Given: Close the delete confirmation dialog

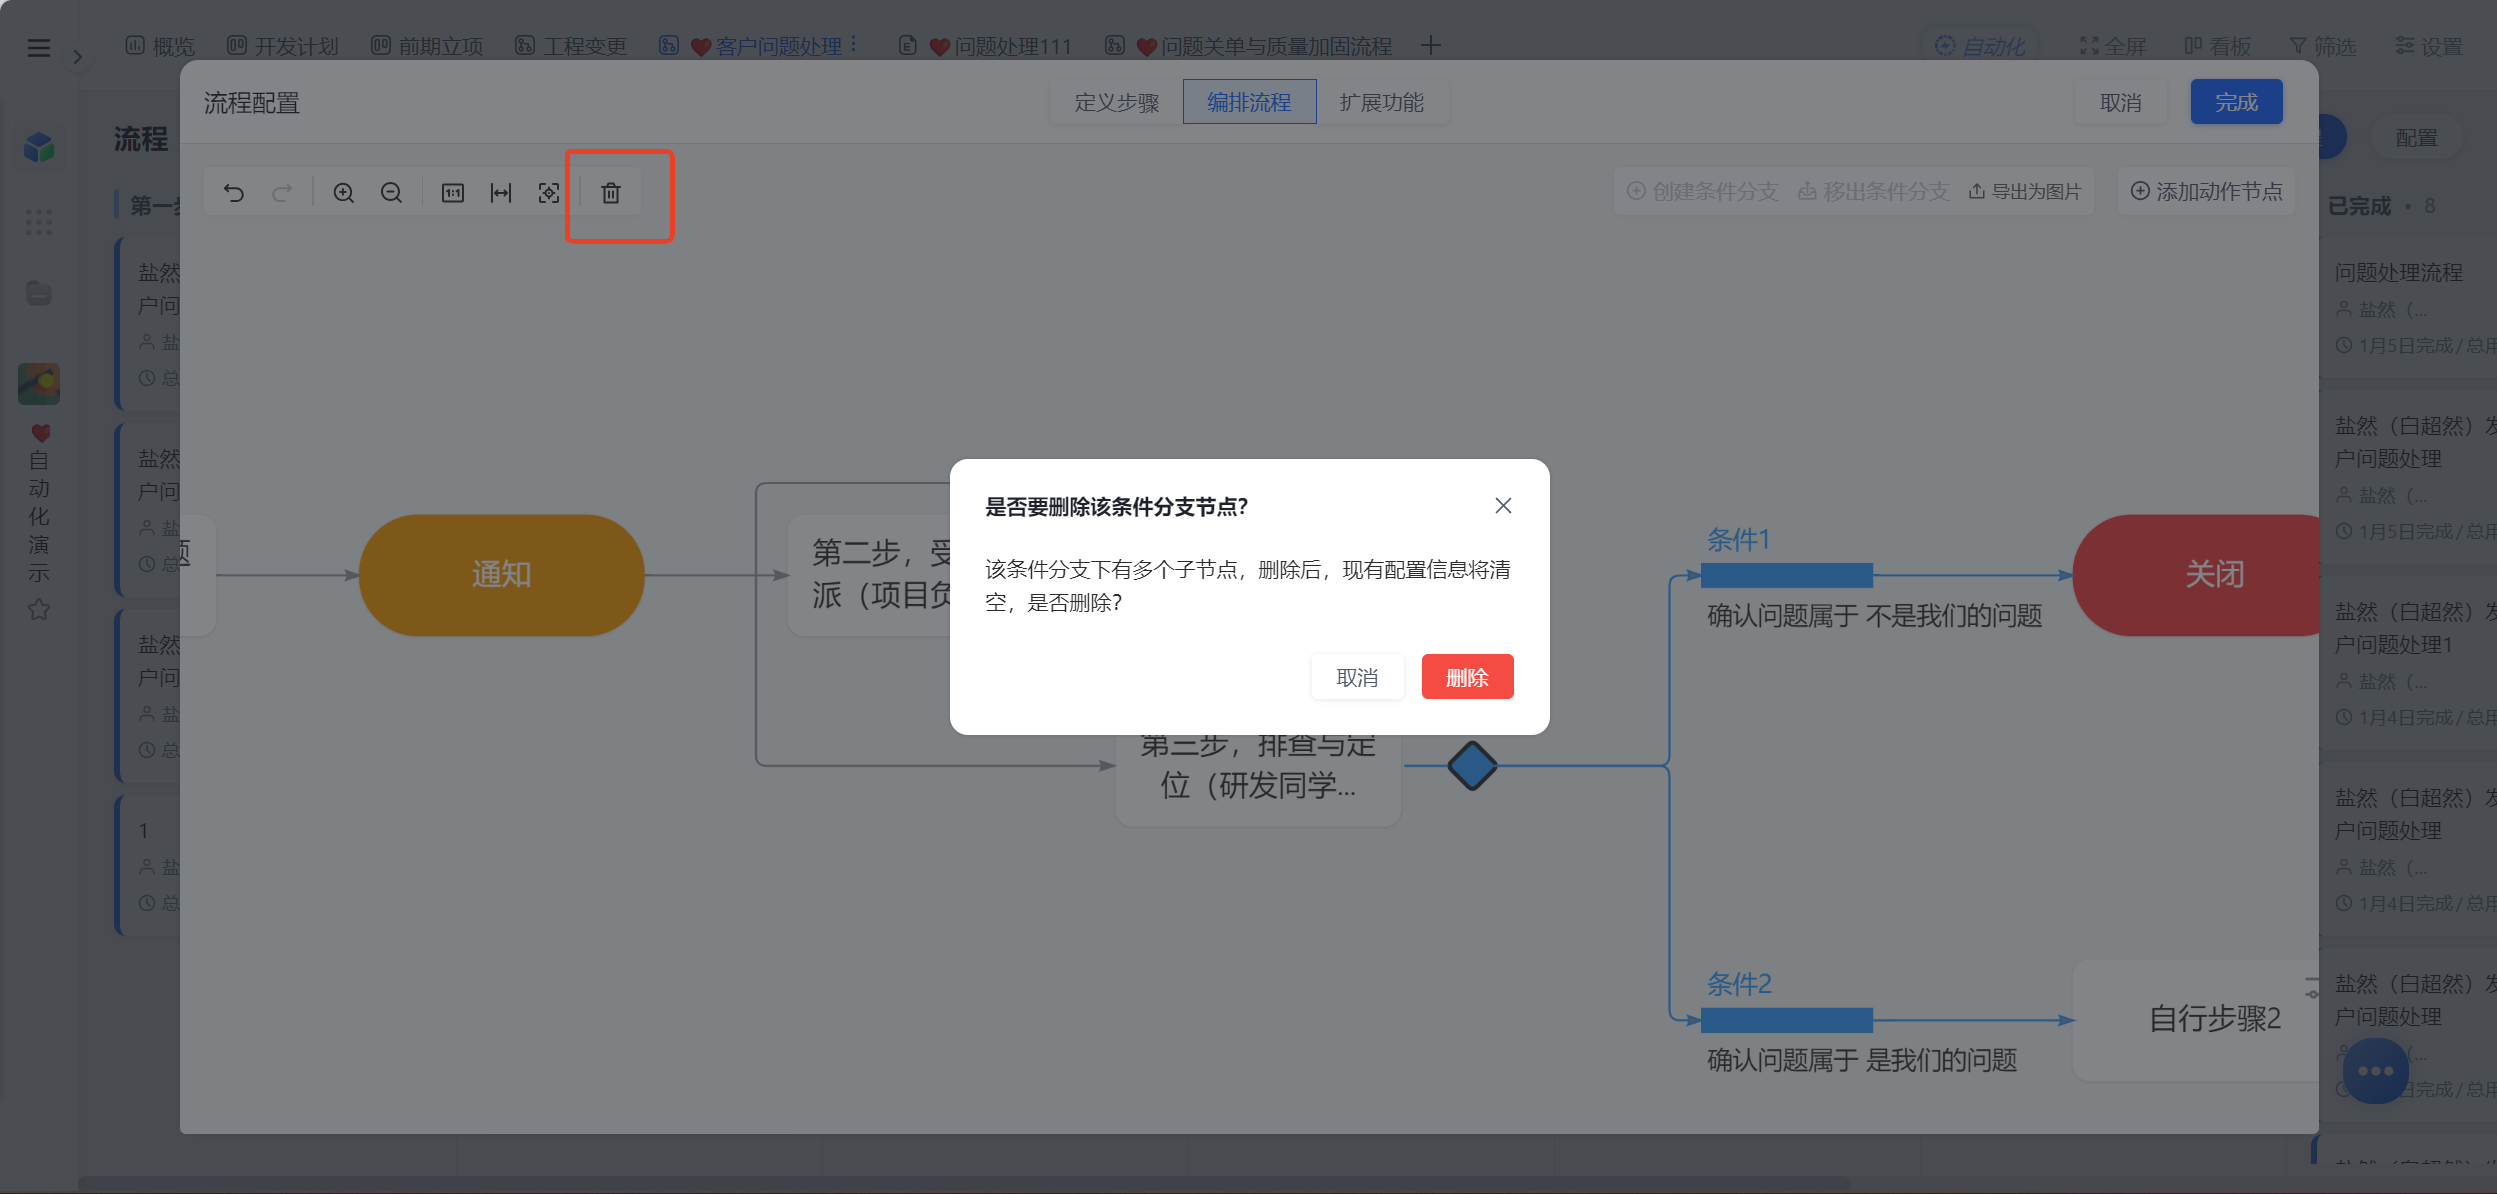Looking at the screenshot, I should 1503,506.
